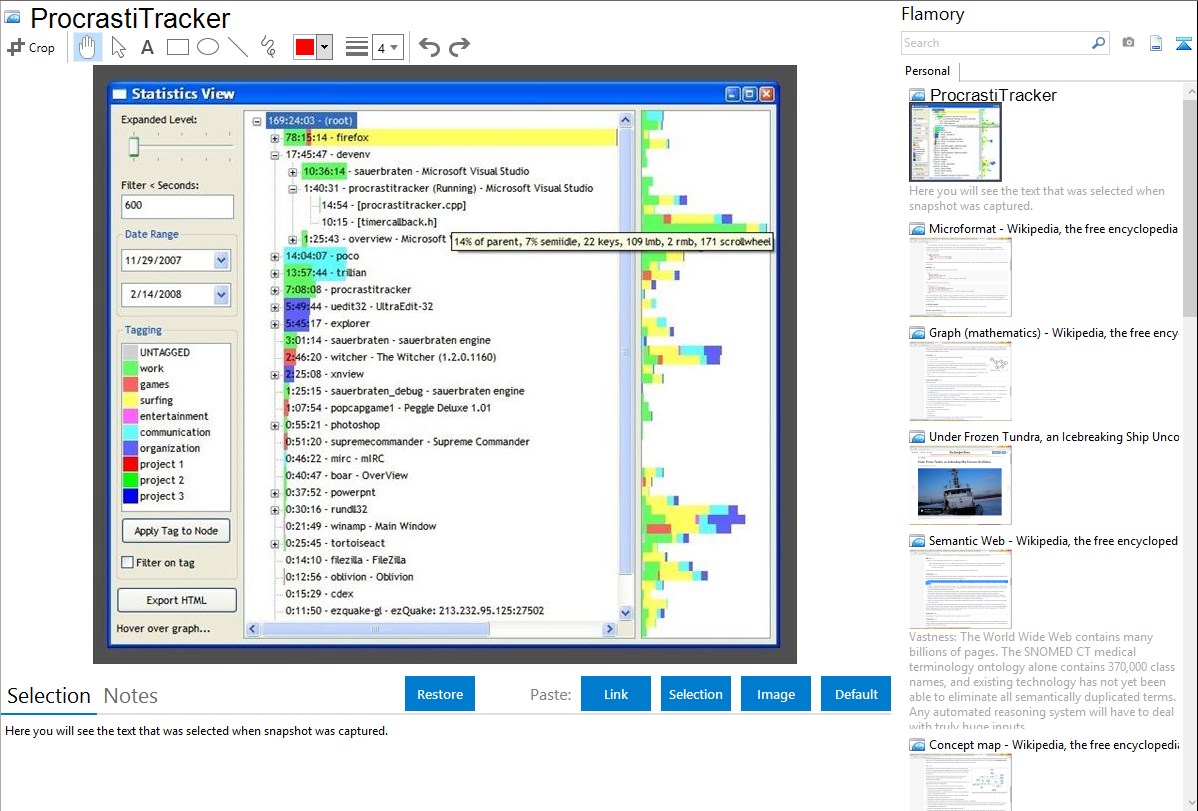Image resolution: width=1198 pixels, height=811 pixels.
Task: Open Semantic Web snapshot thumbnail
Action: (960, 589)
